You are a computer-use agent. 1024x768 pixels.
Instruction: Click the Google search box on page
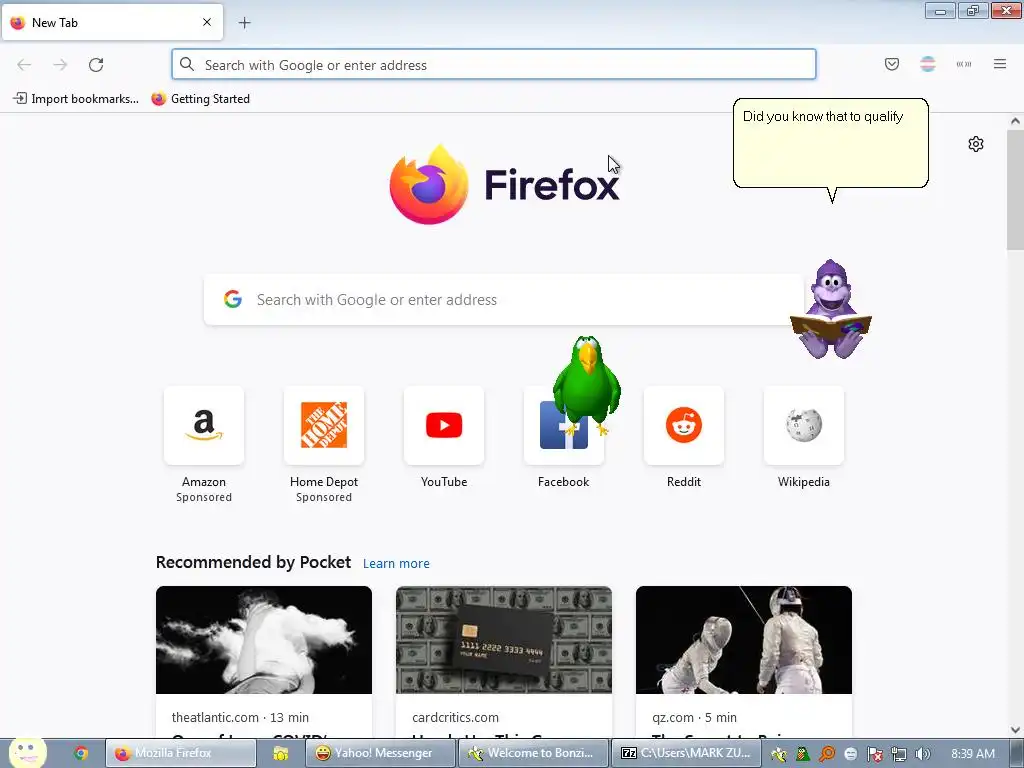click(x=504, y=300)
